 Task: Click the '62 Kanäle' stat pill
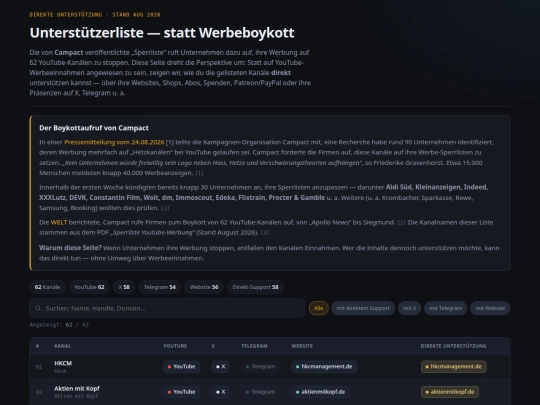(48, 287)
